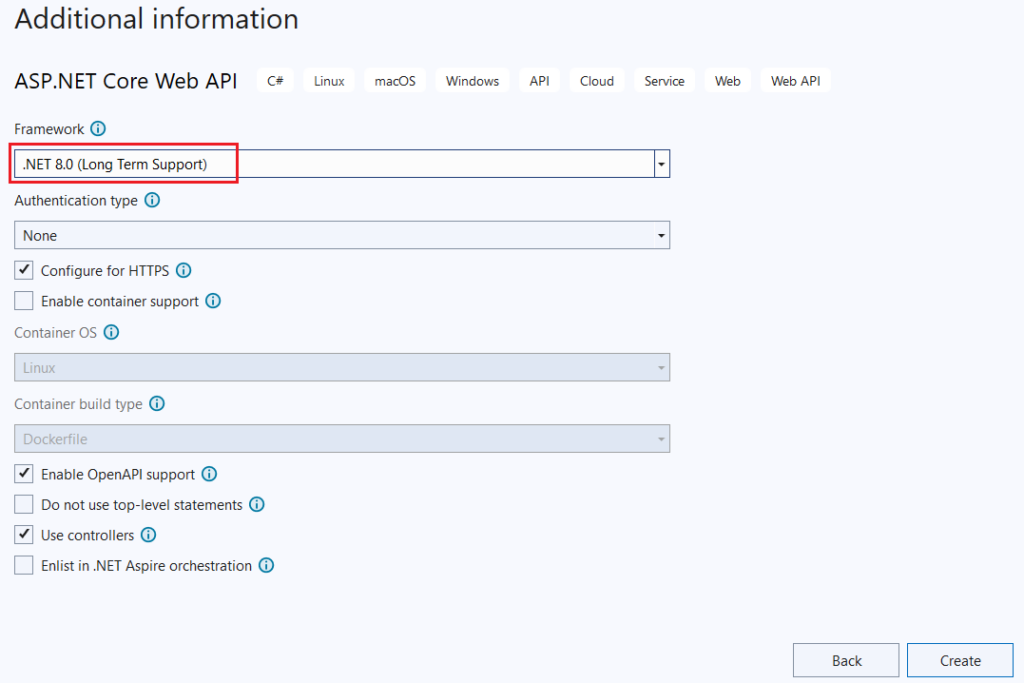Click the ASP.NET Core Web API heading
The width and height of the screenshot is (1024, 683).
click(x=126, y=81)
